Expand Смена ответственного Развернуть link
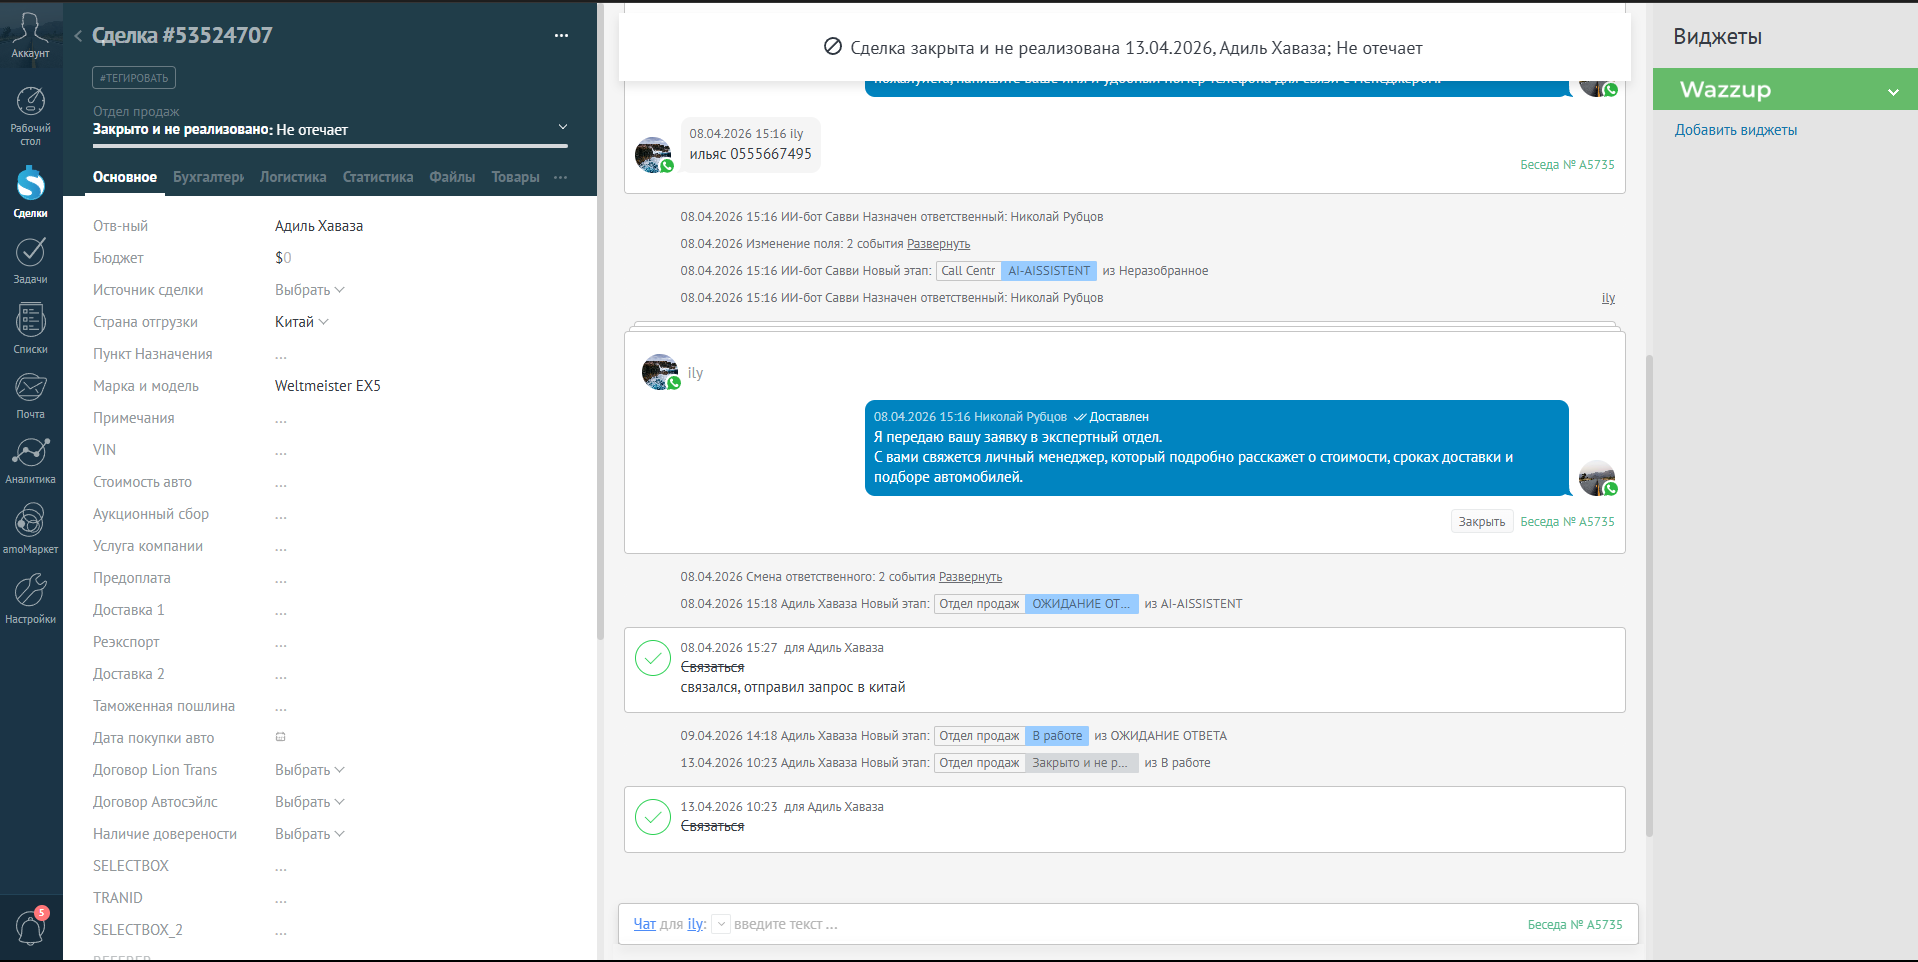Screen dimensions: 1918x962 coord(970,577)
